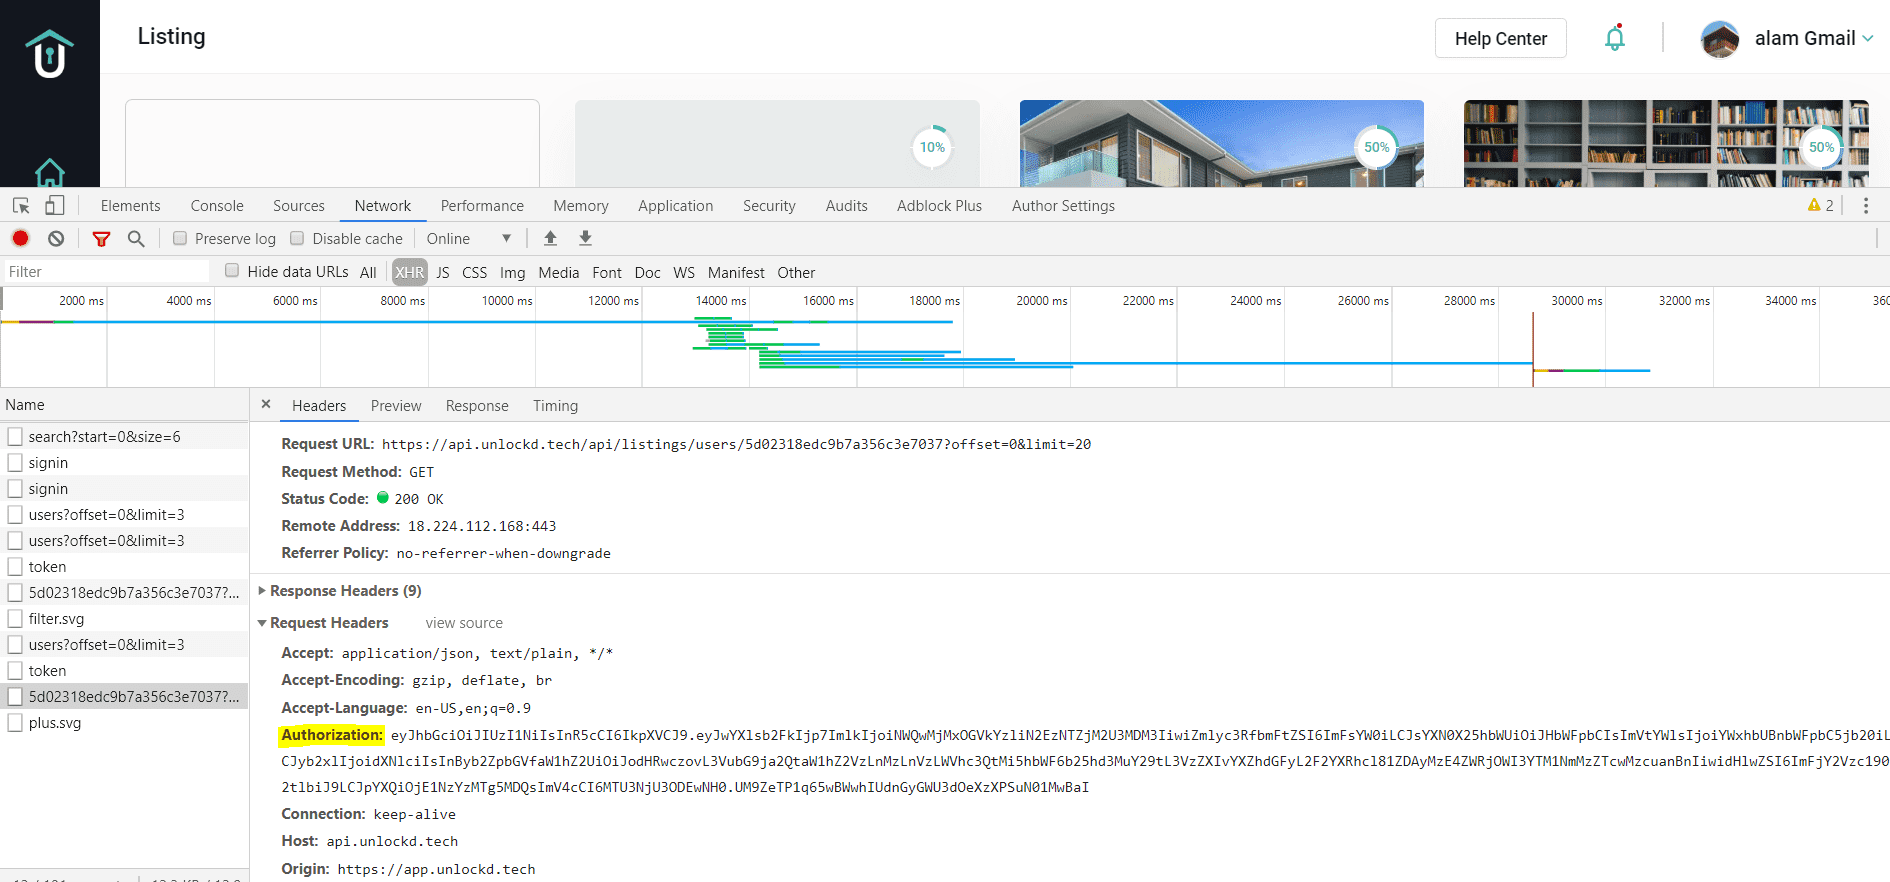Screen dimensions: 1890x882
Task: Open the Online throttling dropdown
Action: point(469,238)
